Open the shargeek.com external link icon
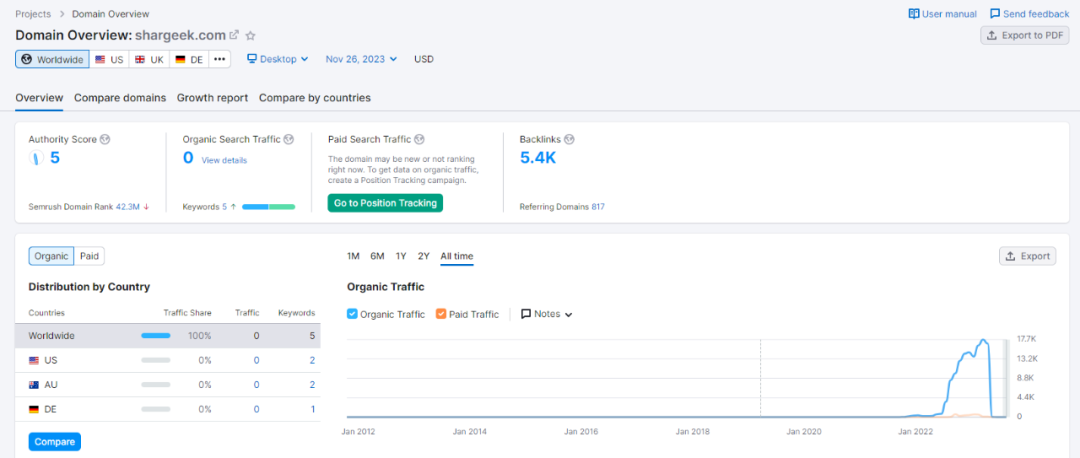 coord(234,35)
